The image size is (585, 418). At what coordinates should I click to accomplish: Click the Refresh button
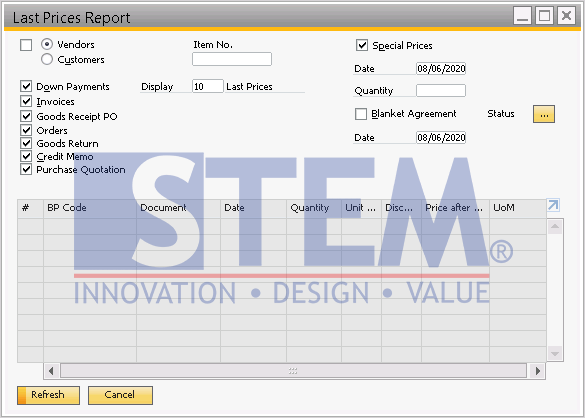click(x=49, y=395)
